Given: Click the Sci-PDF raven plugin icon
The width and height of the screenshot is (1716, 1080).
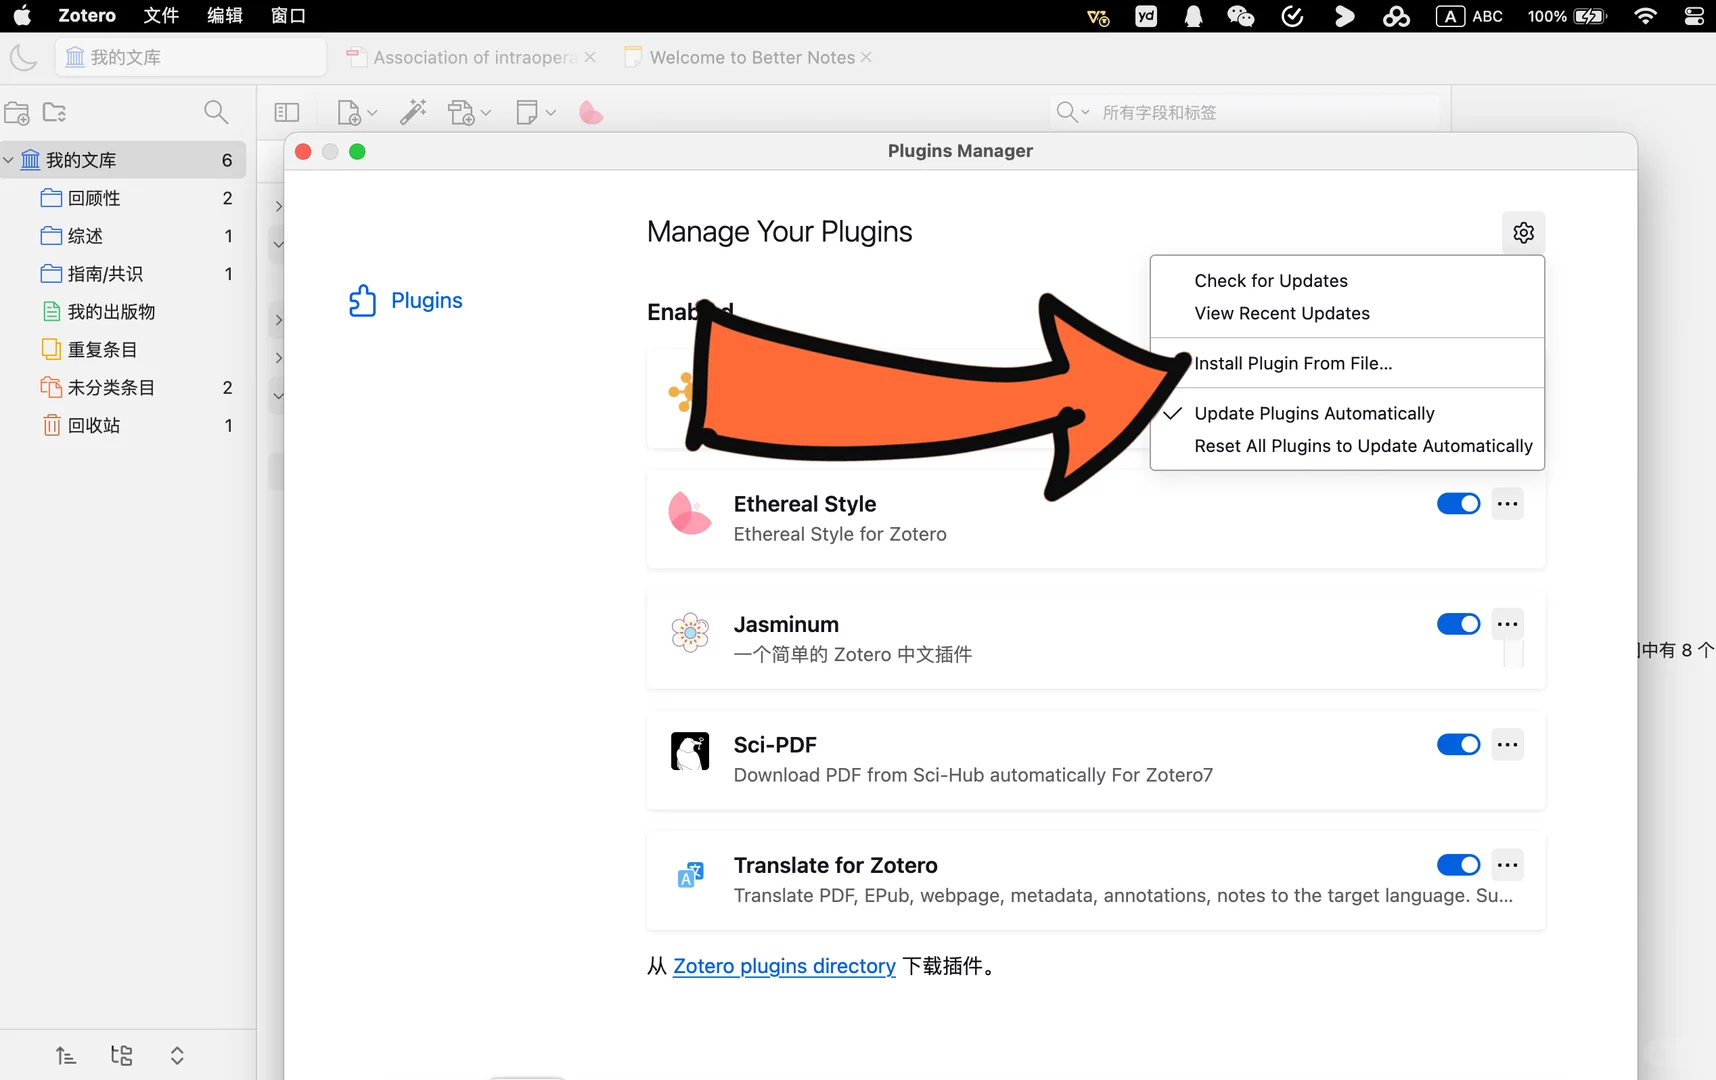Looking at the screenshot, I should (690, 752).
